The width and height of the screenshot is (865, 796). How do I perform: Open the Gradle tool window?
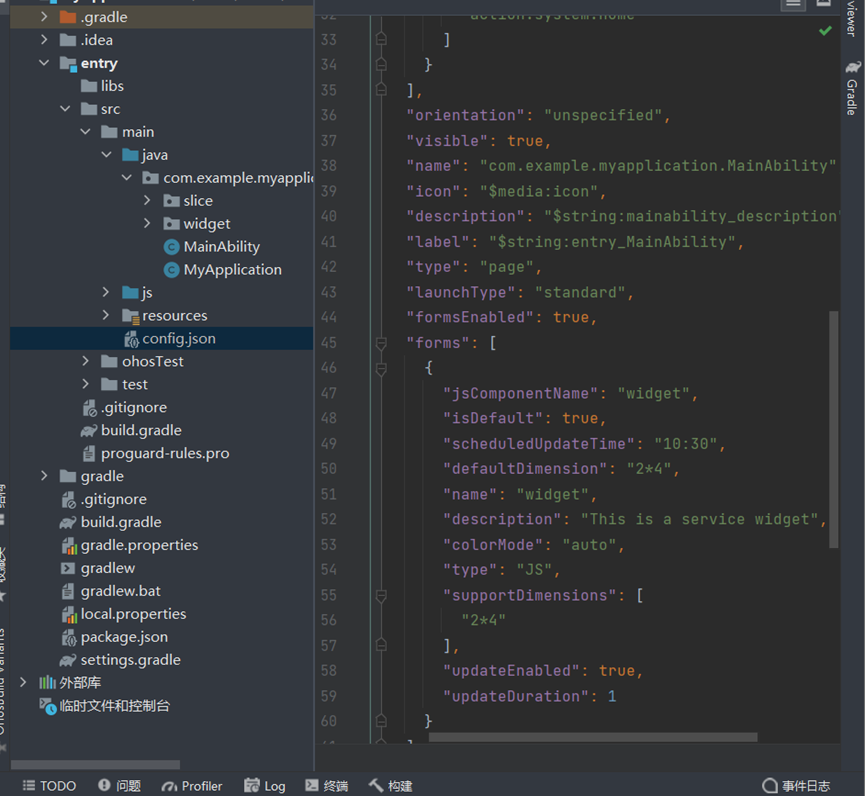click(852, 88)
